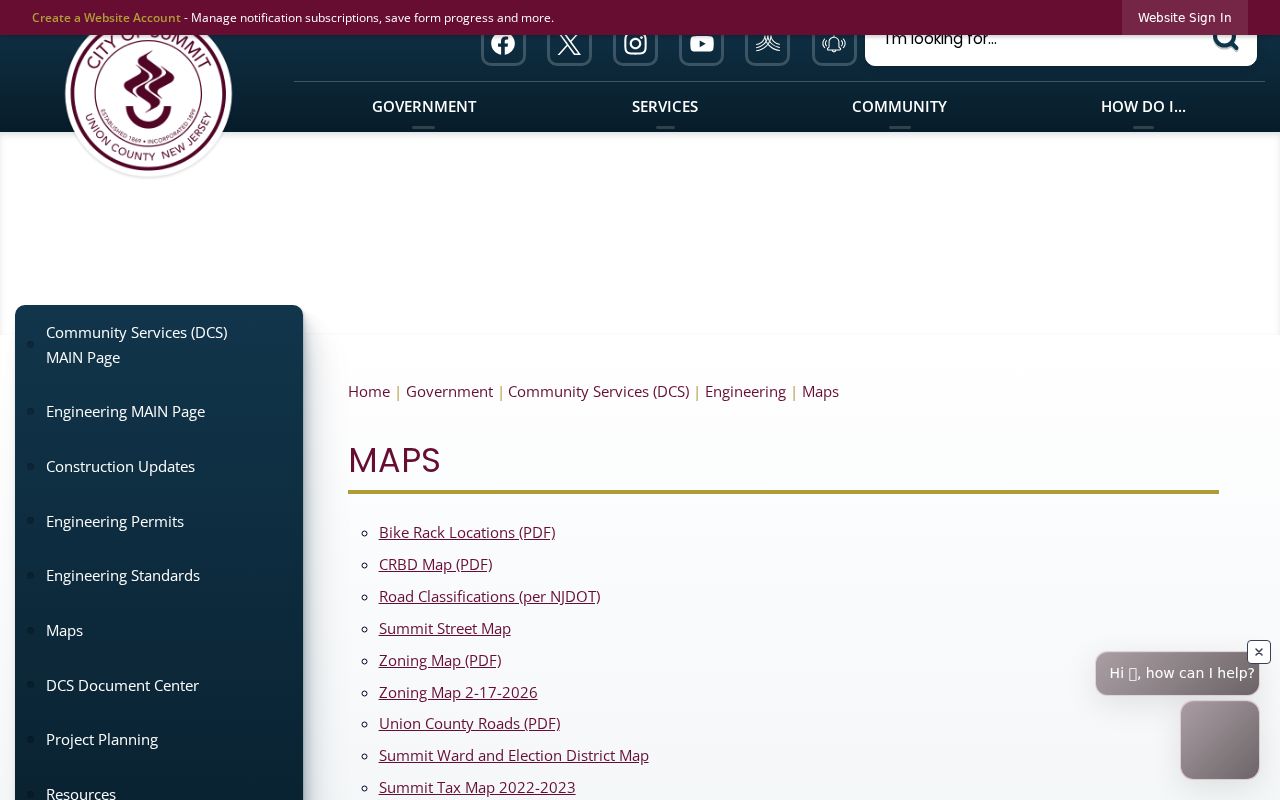Screen dimensions: 1280x800
Task: Open Summit Tax Map 2022-2023 link
Action: tap(477, 788)
